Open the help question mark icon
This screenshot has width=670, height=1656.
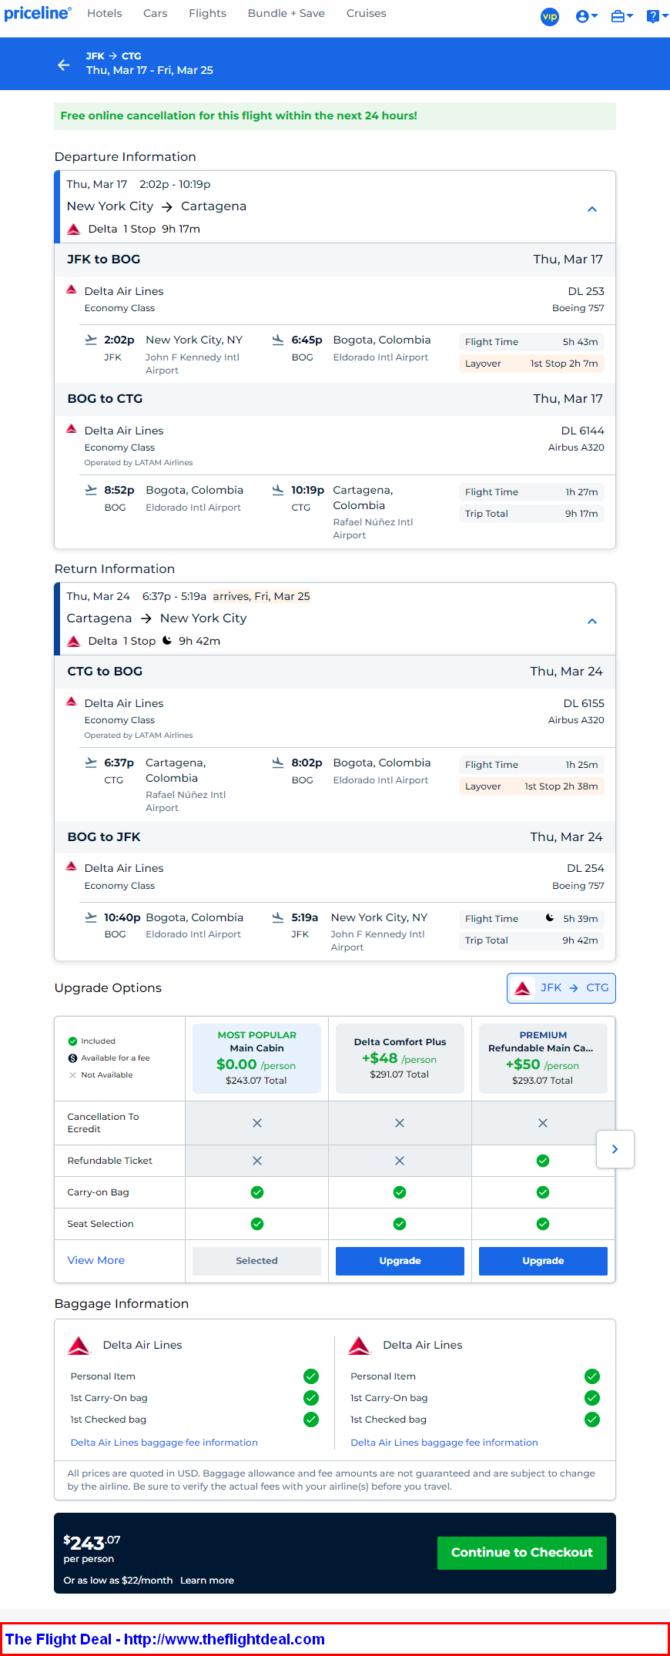point(656,16)
